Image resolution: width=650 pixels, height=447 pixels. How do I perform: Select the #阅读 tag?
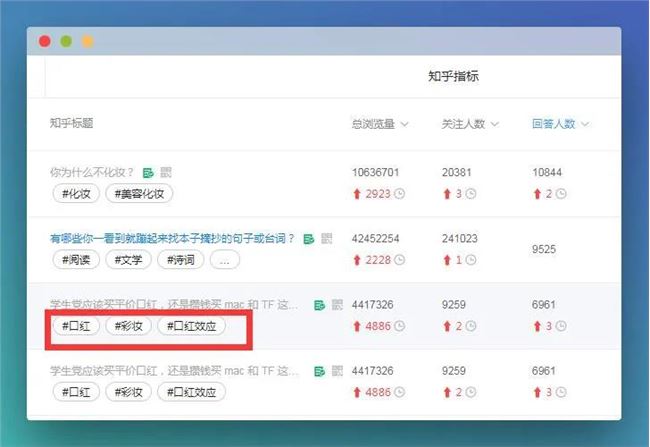[x=76, y=260]
